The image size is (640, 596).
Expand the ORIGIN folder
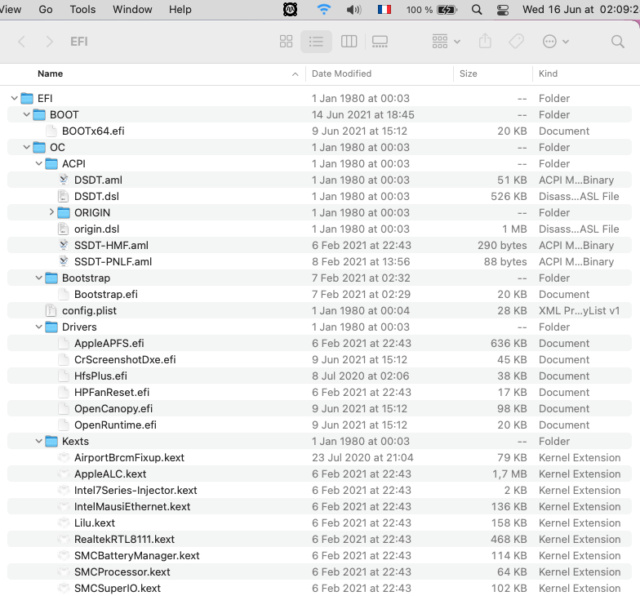click(51, 212)
